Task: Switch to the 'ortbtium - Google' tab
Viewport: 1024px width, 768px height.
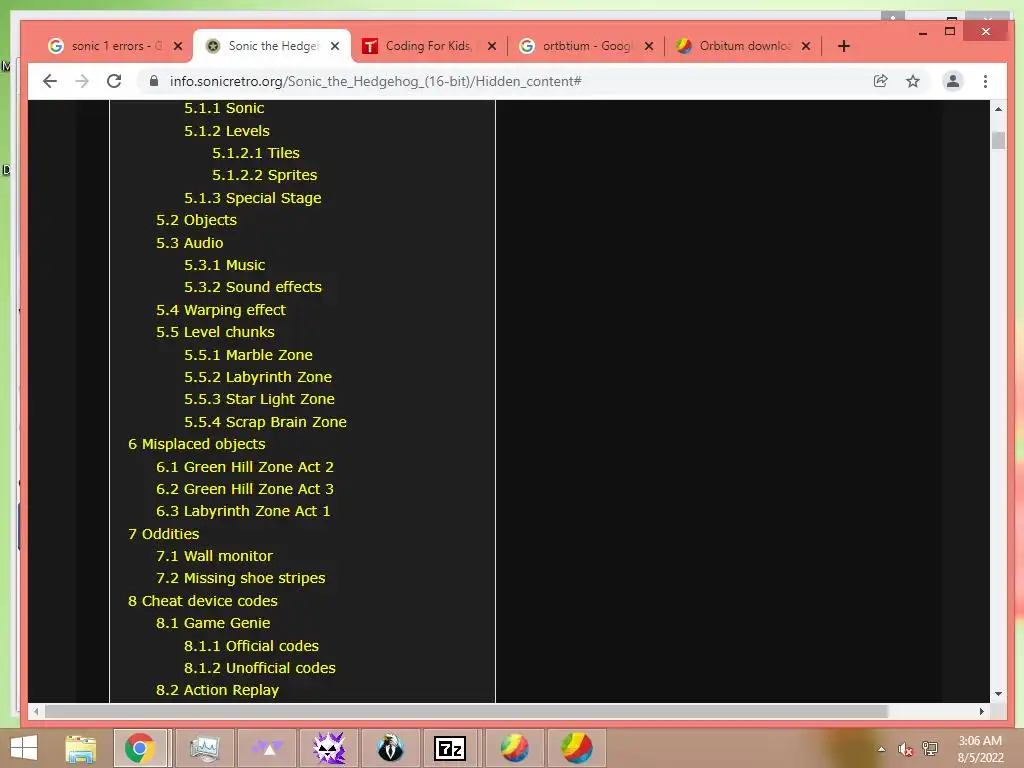Action: 584,46
